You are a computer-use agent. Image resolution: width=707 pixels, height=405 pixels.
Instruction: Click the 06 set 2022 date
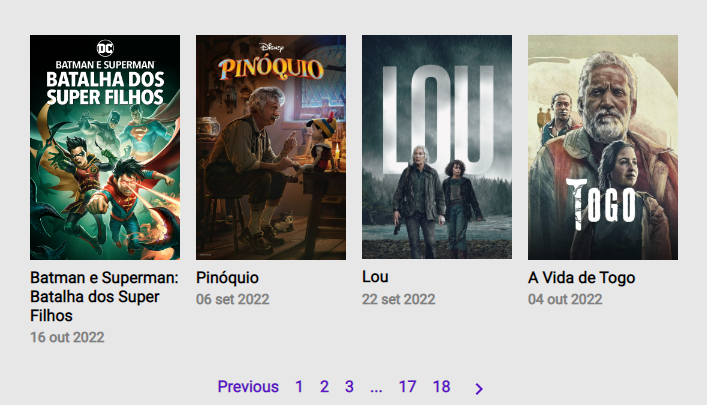point(233,299)
